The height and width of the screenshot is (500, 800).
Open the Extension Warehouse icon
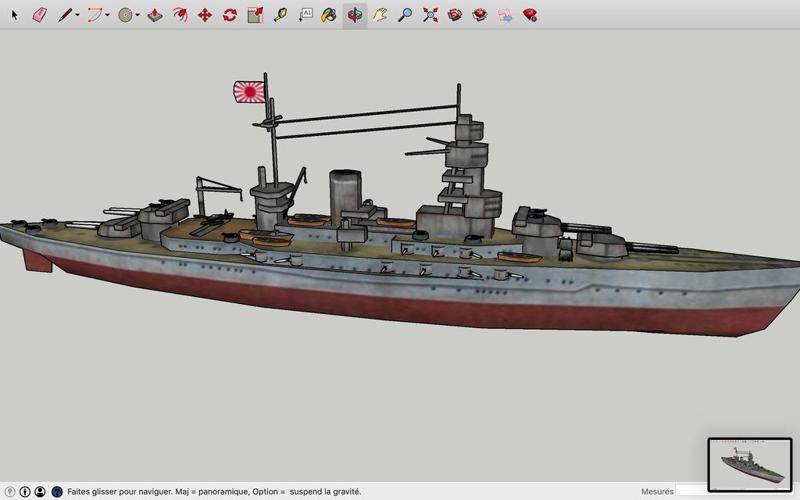[480, 15]
